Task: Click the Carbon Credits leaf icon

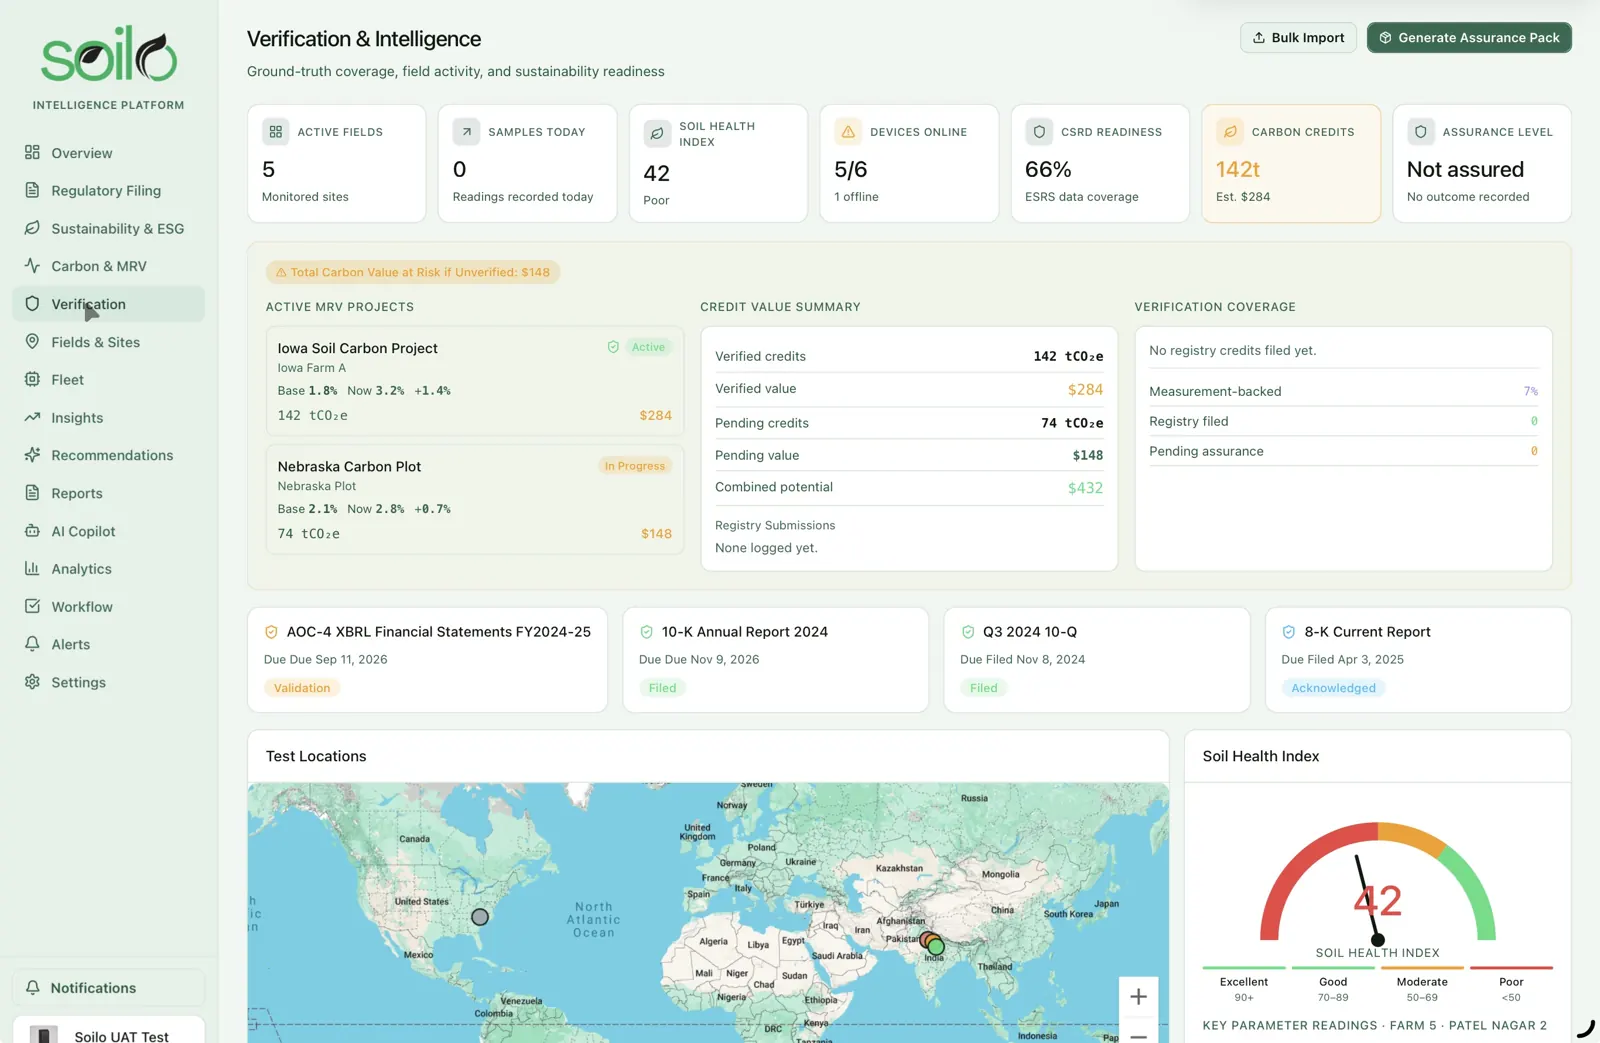Action: click(x=1230, y=132)
